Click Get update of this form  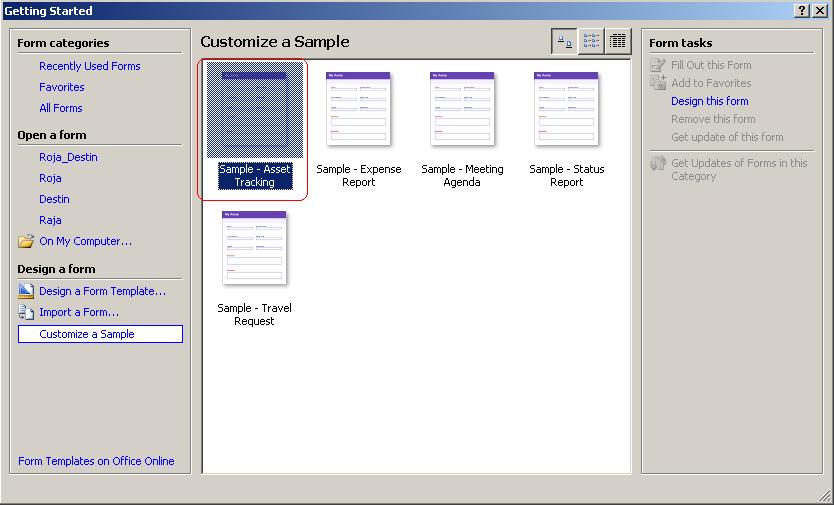pyautogui.click(x=727, y=137)
